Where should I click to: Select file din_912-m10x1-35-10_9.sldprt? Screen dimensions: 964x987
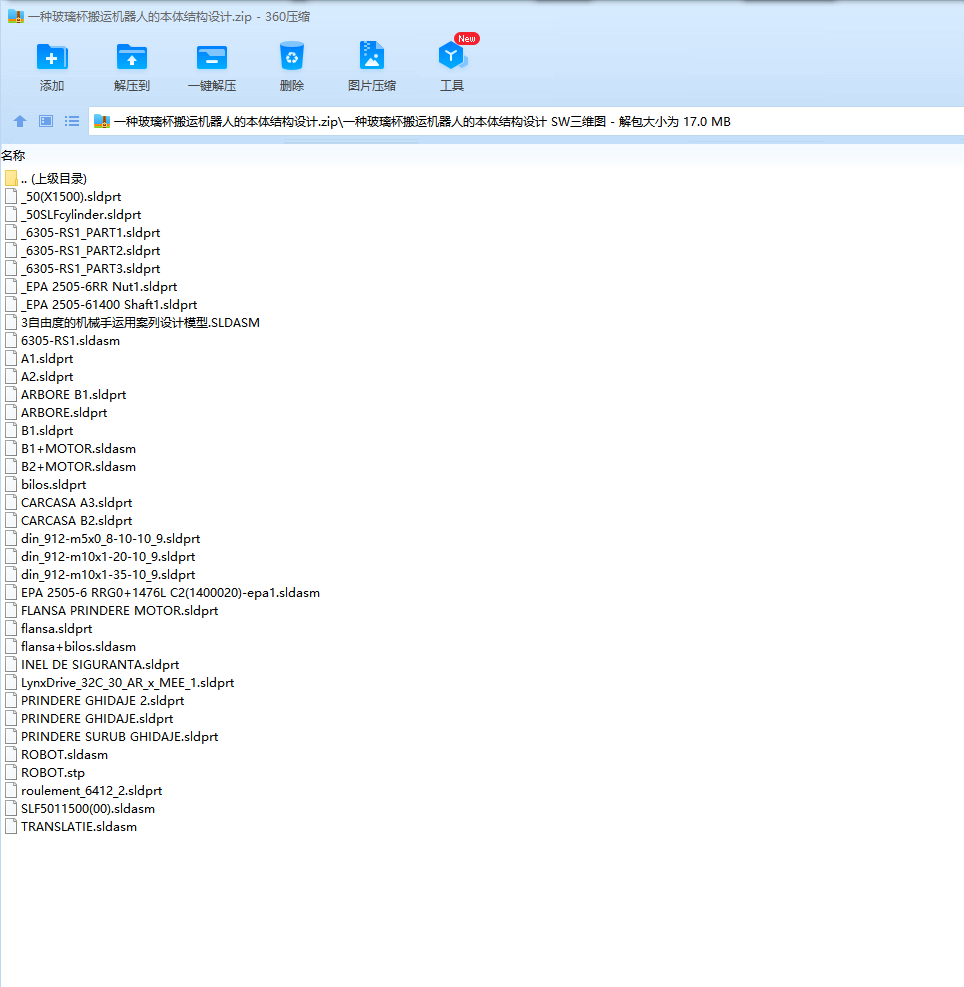coord(108,575)
